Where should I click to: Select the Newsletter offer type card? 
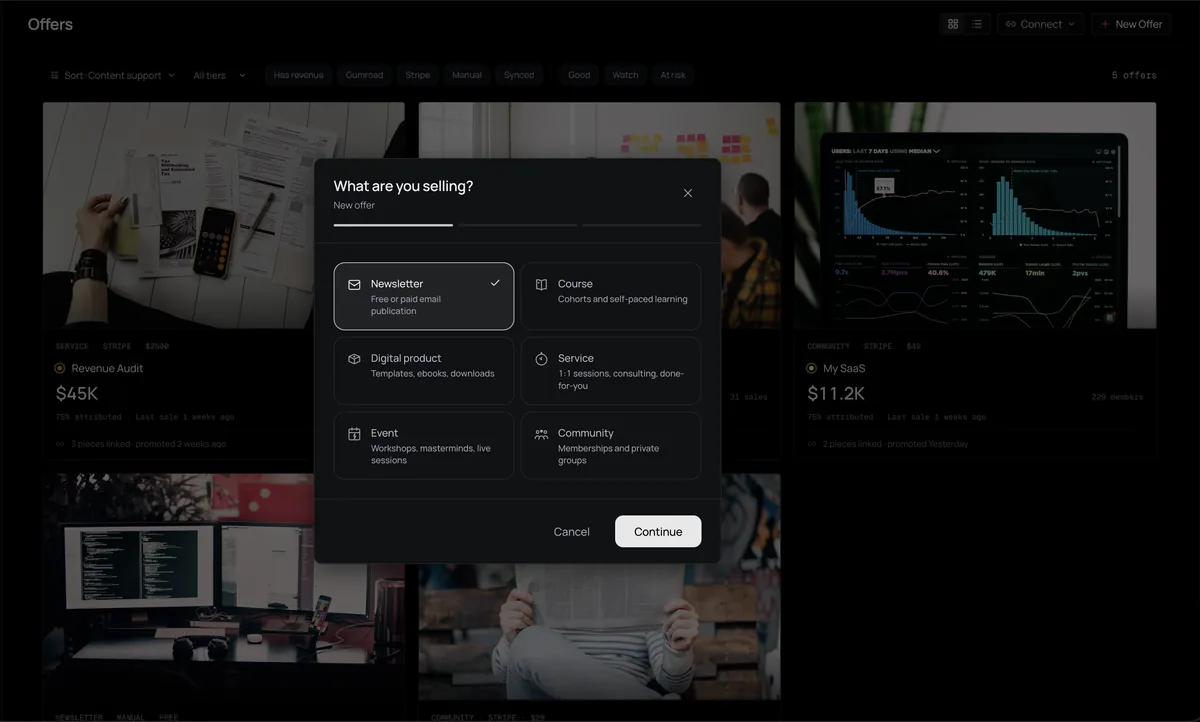[424, 296]
